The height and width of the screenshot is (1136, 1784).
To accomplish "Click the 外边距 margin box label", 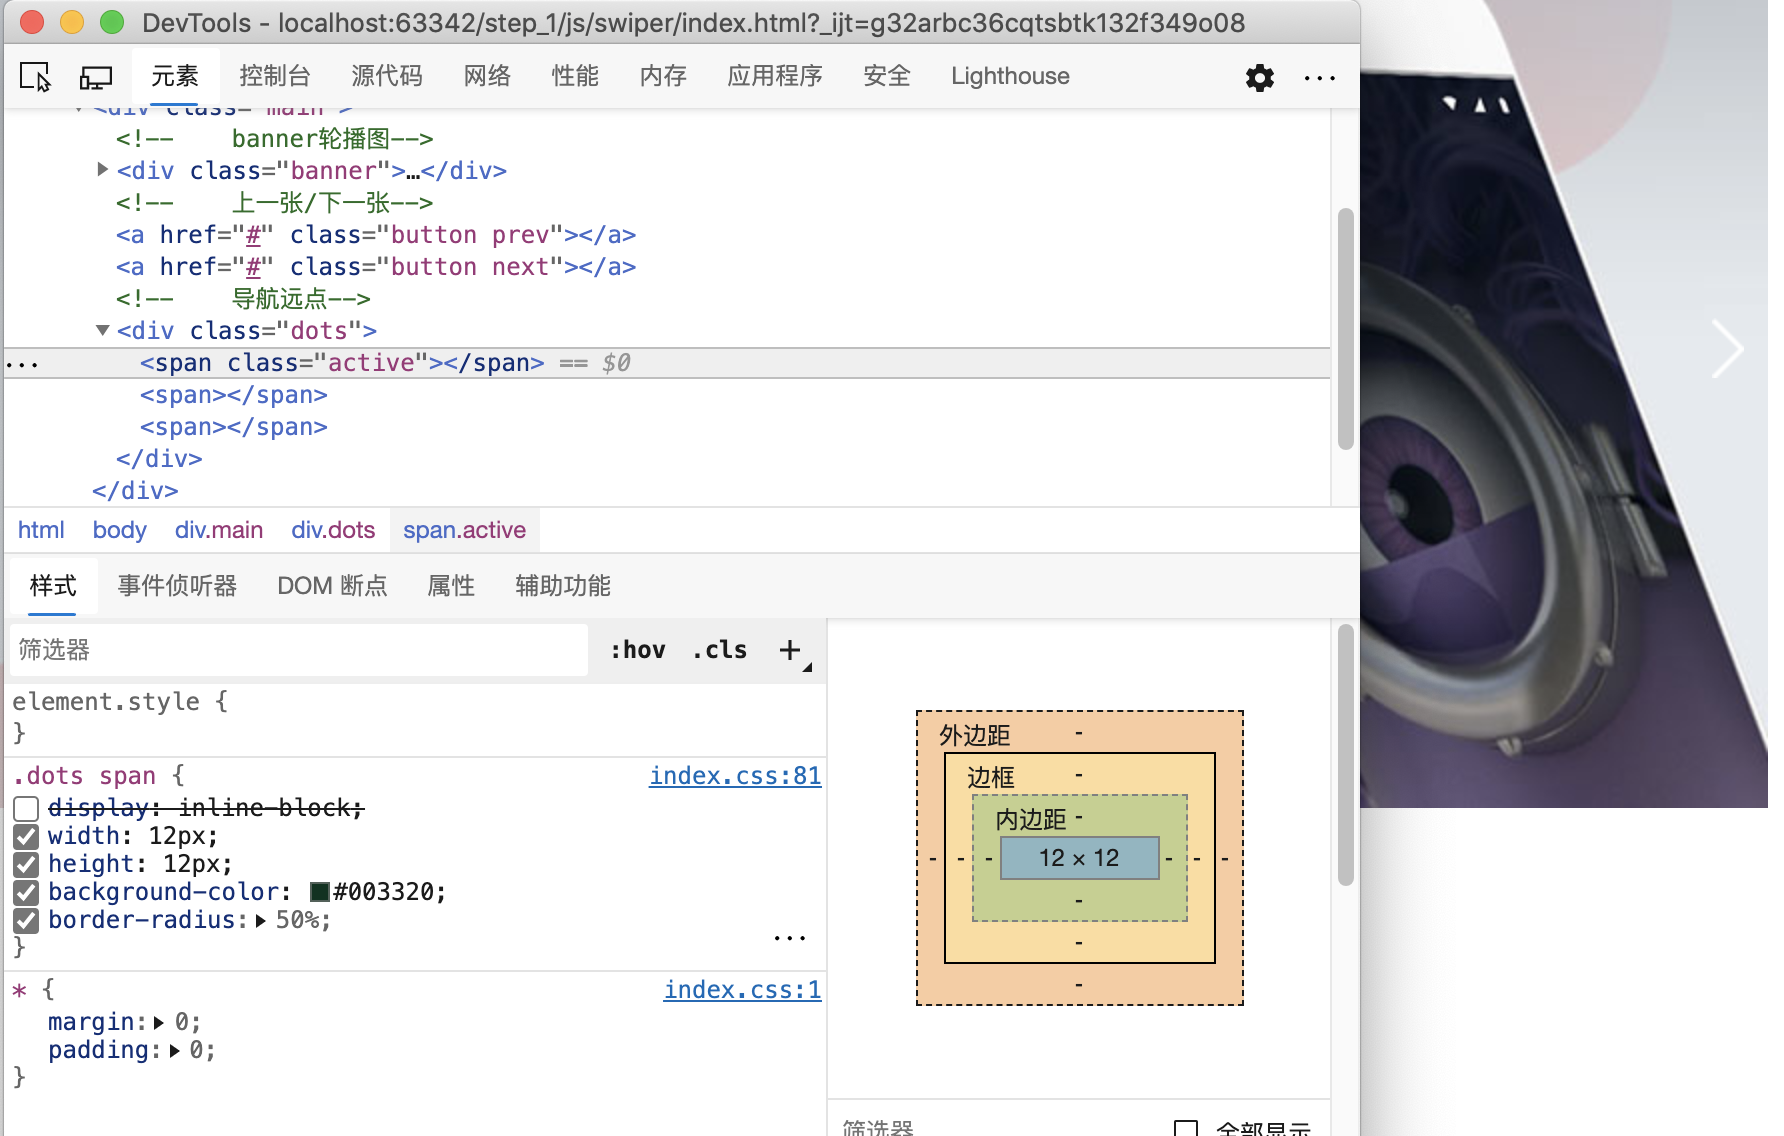I will coord(975,736).
